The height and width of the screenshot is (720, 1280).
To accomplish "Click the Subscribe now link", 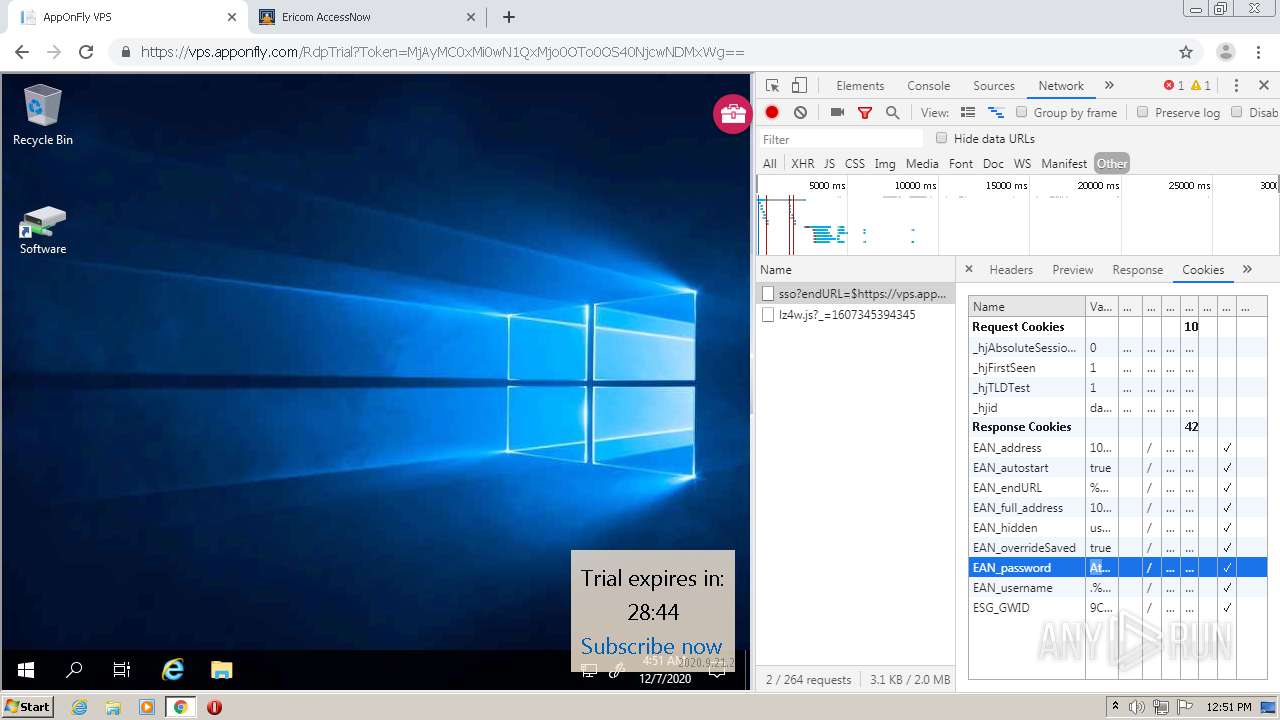I will (651, 646).
